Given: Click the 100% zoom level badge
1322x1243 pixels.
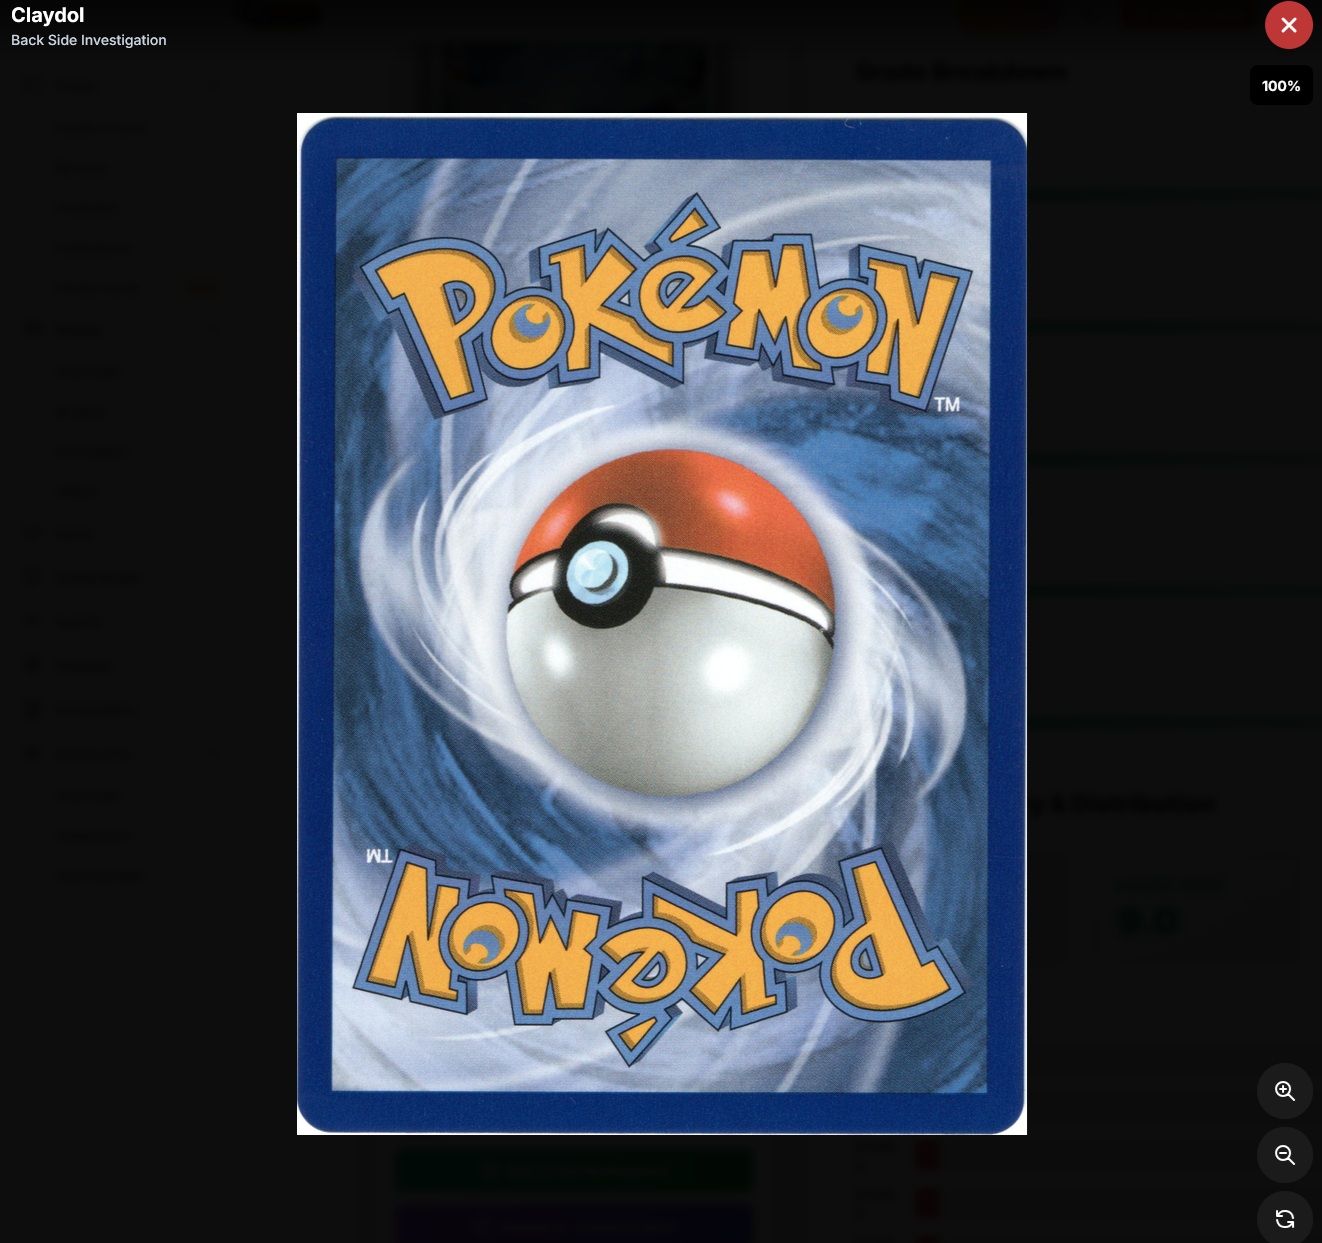Looking at the screenshot, I should click(x=1281, y=86).
